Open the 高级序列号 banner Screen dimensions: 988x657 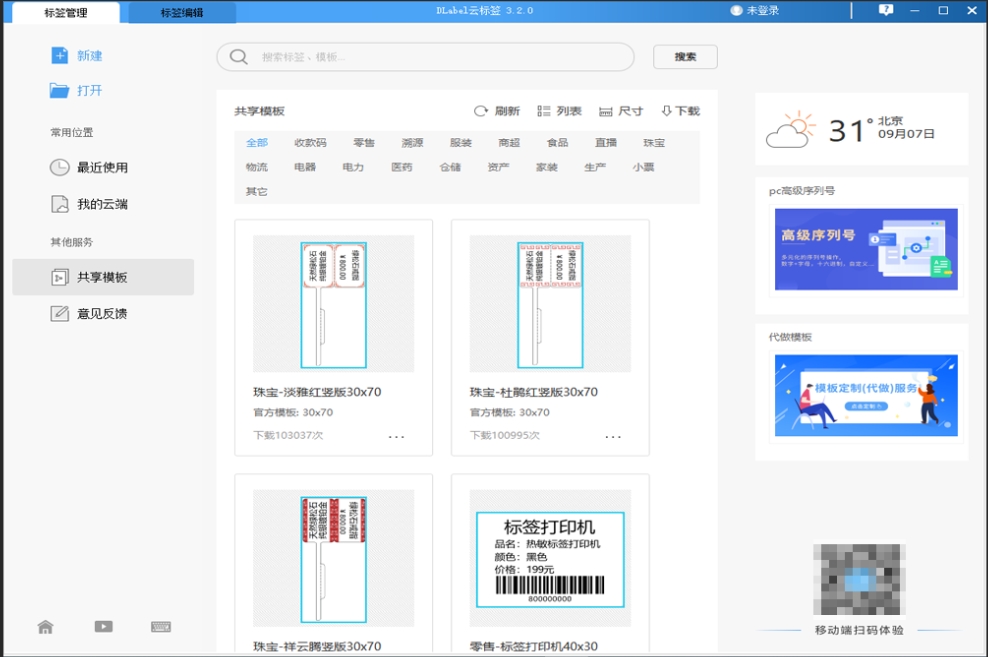pyautogui.click(x=866, y=249)
